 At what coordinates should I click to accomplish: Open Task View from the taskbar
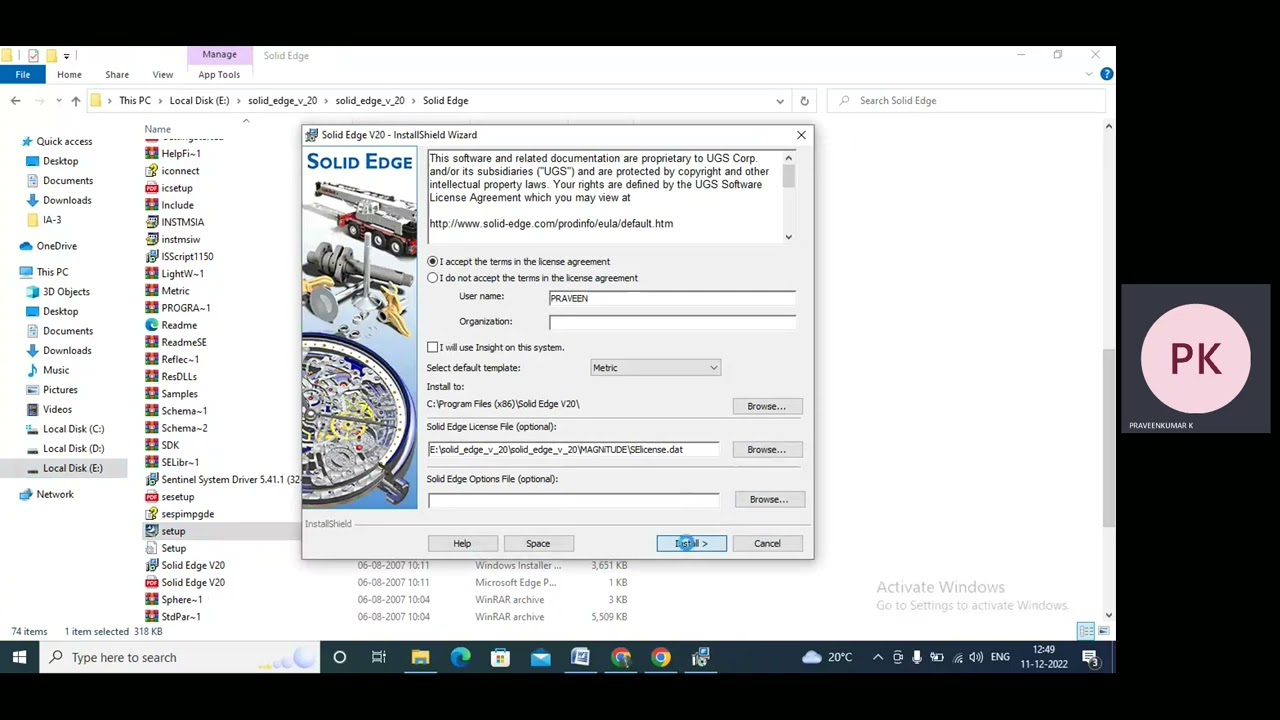click(379, 657)
